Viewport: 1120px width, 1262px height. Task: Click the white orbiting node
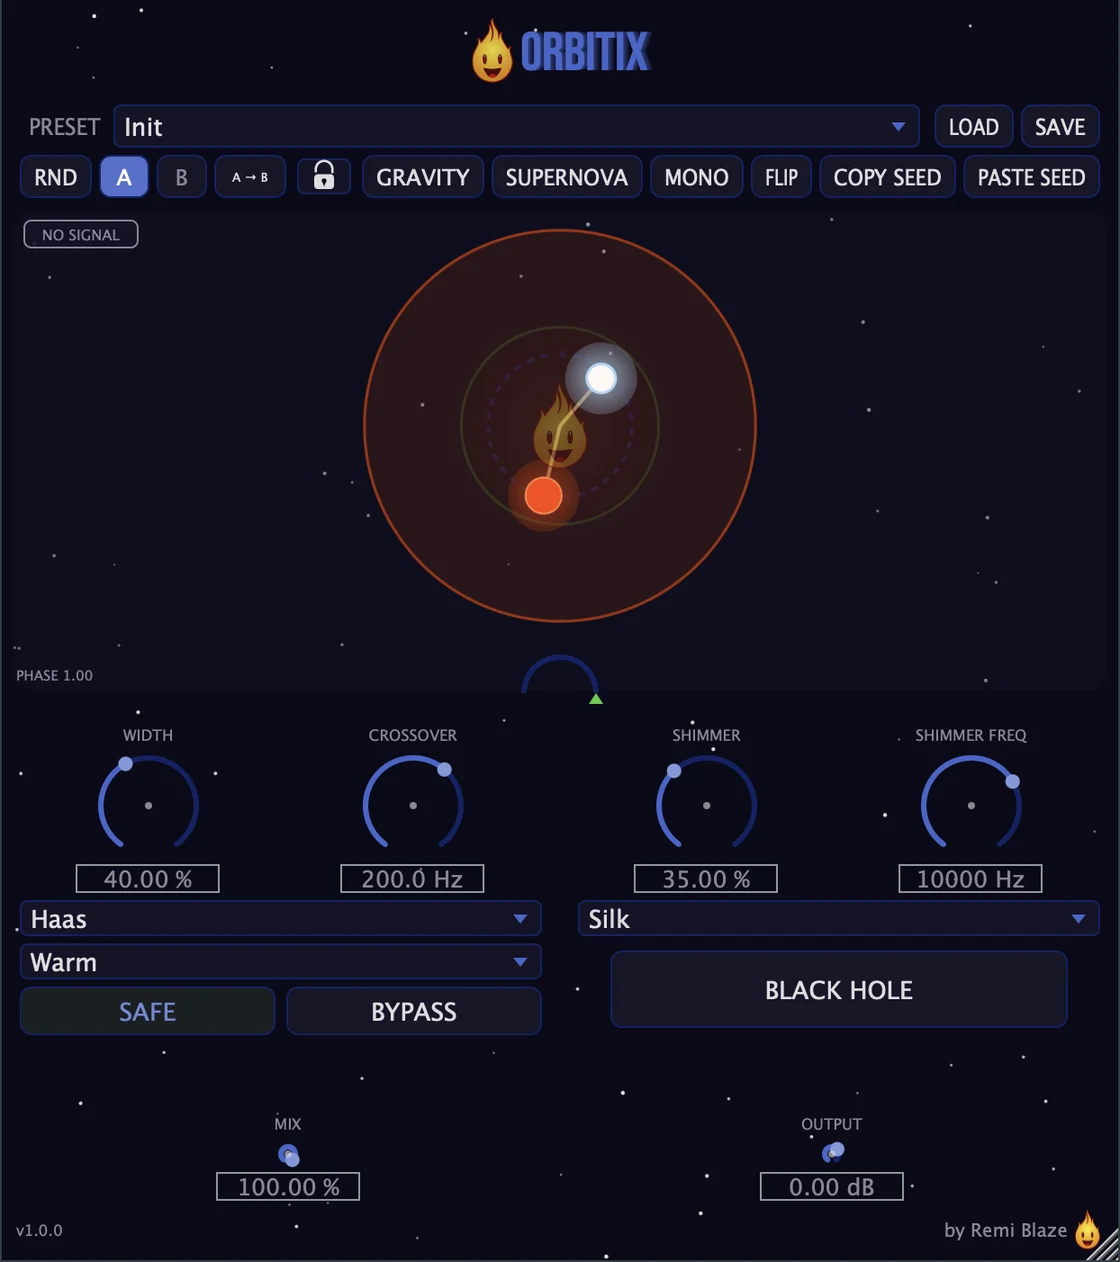(601, 378)
